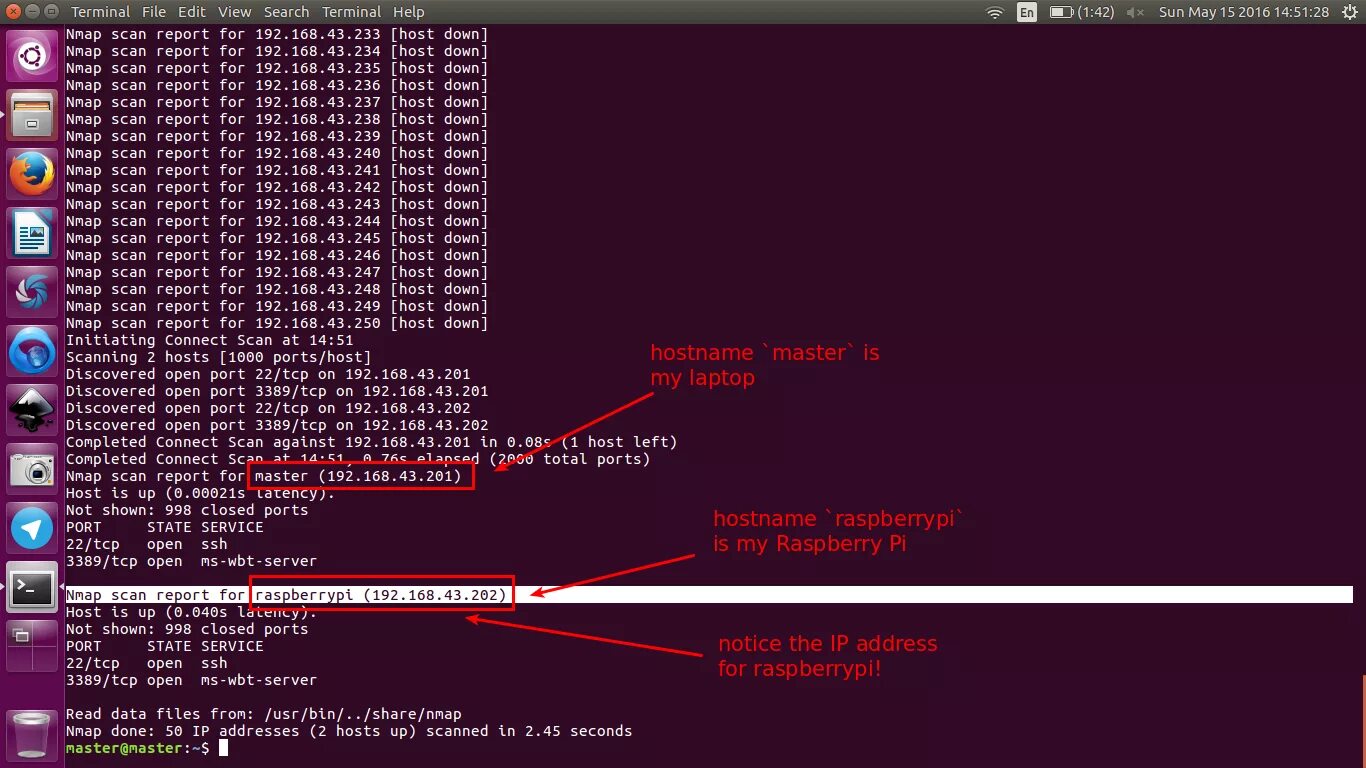Click the line for 192.168.43.240 host down
1366x768 pixels.
(277, 153)
